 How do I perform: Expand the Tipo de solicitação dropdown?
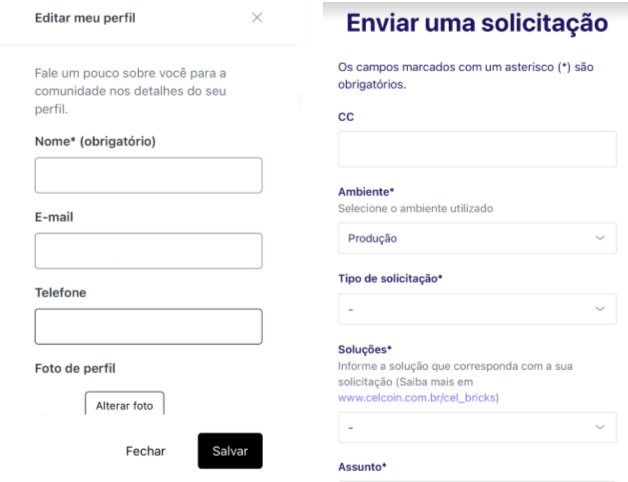coord(477,309)
